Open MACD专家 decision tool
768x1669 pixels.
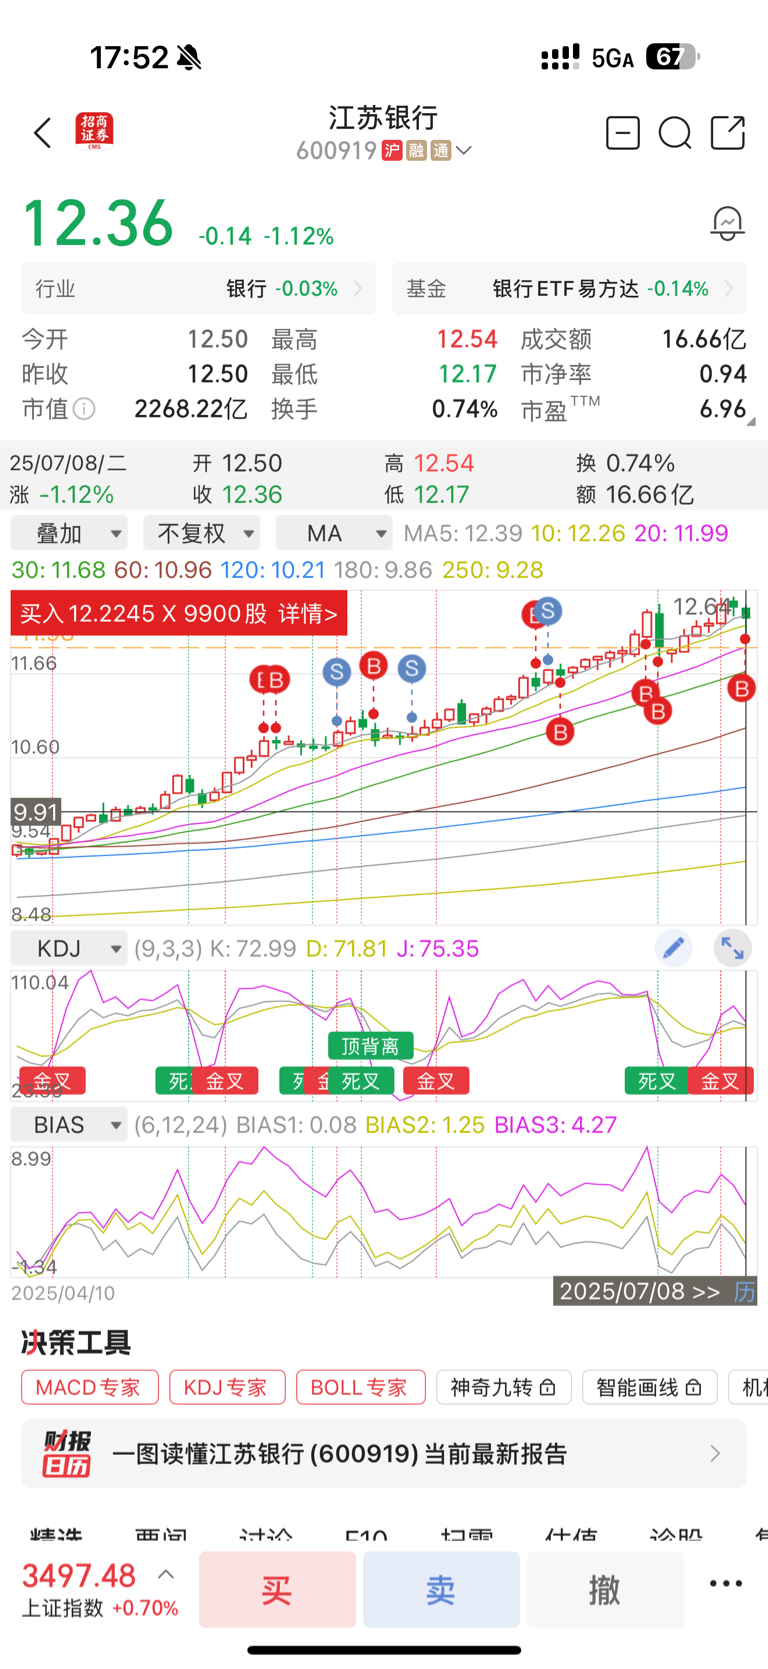pos(90,1387)
